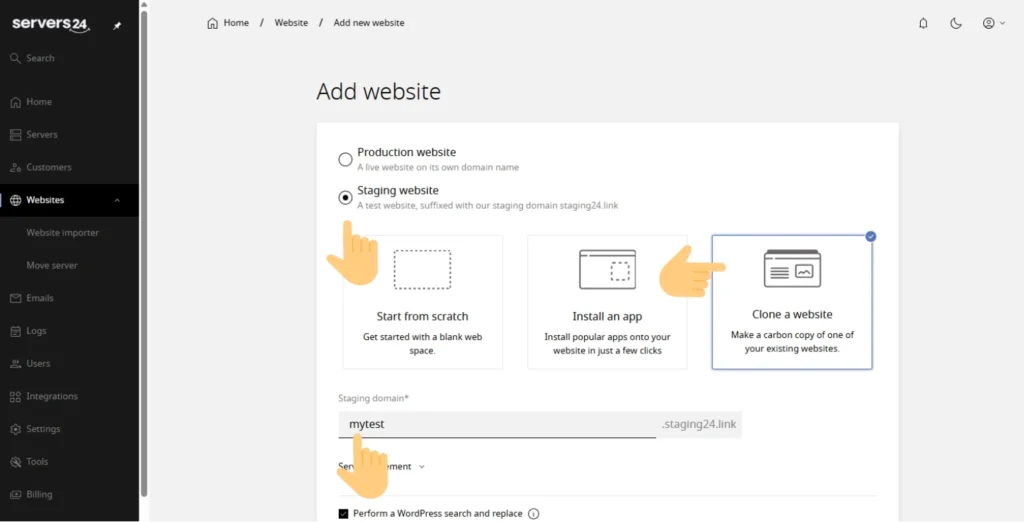This screenshot has height=522, width=1024.
Task: Click the sidebar vertical scrollbar
Action: click(144, 252)
